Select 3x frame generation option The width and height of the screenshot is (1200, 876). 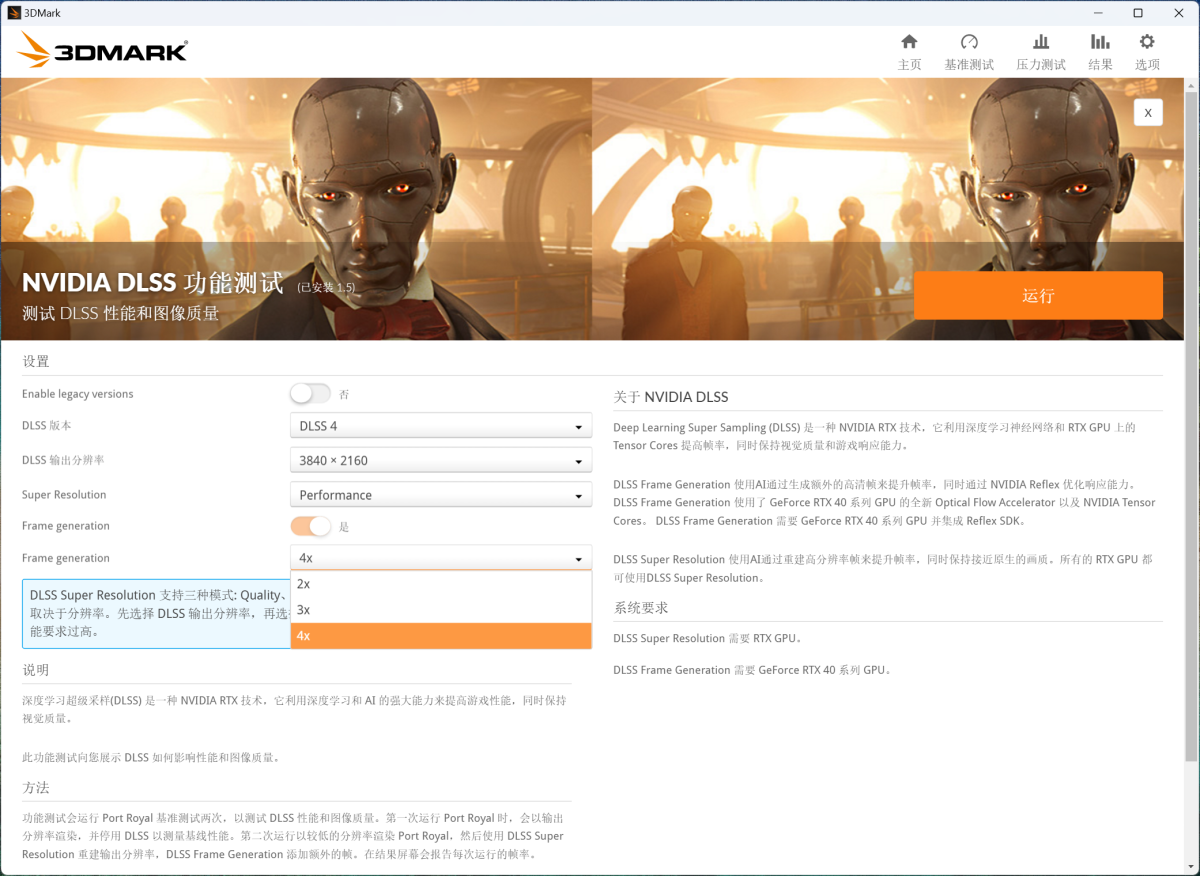pyautogui.click(x=440, y=610)
